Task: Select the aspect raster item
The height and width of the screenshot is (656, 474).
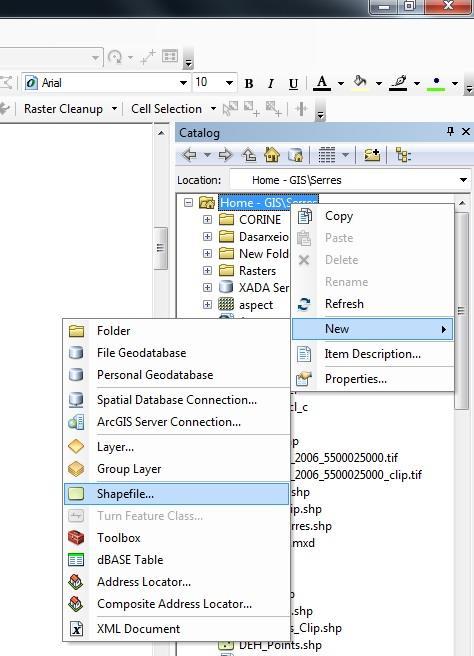Action: pyautogui.click(x=256, y=305)
